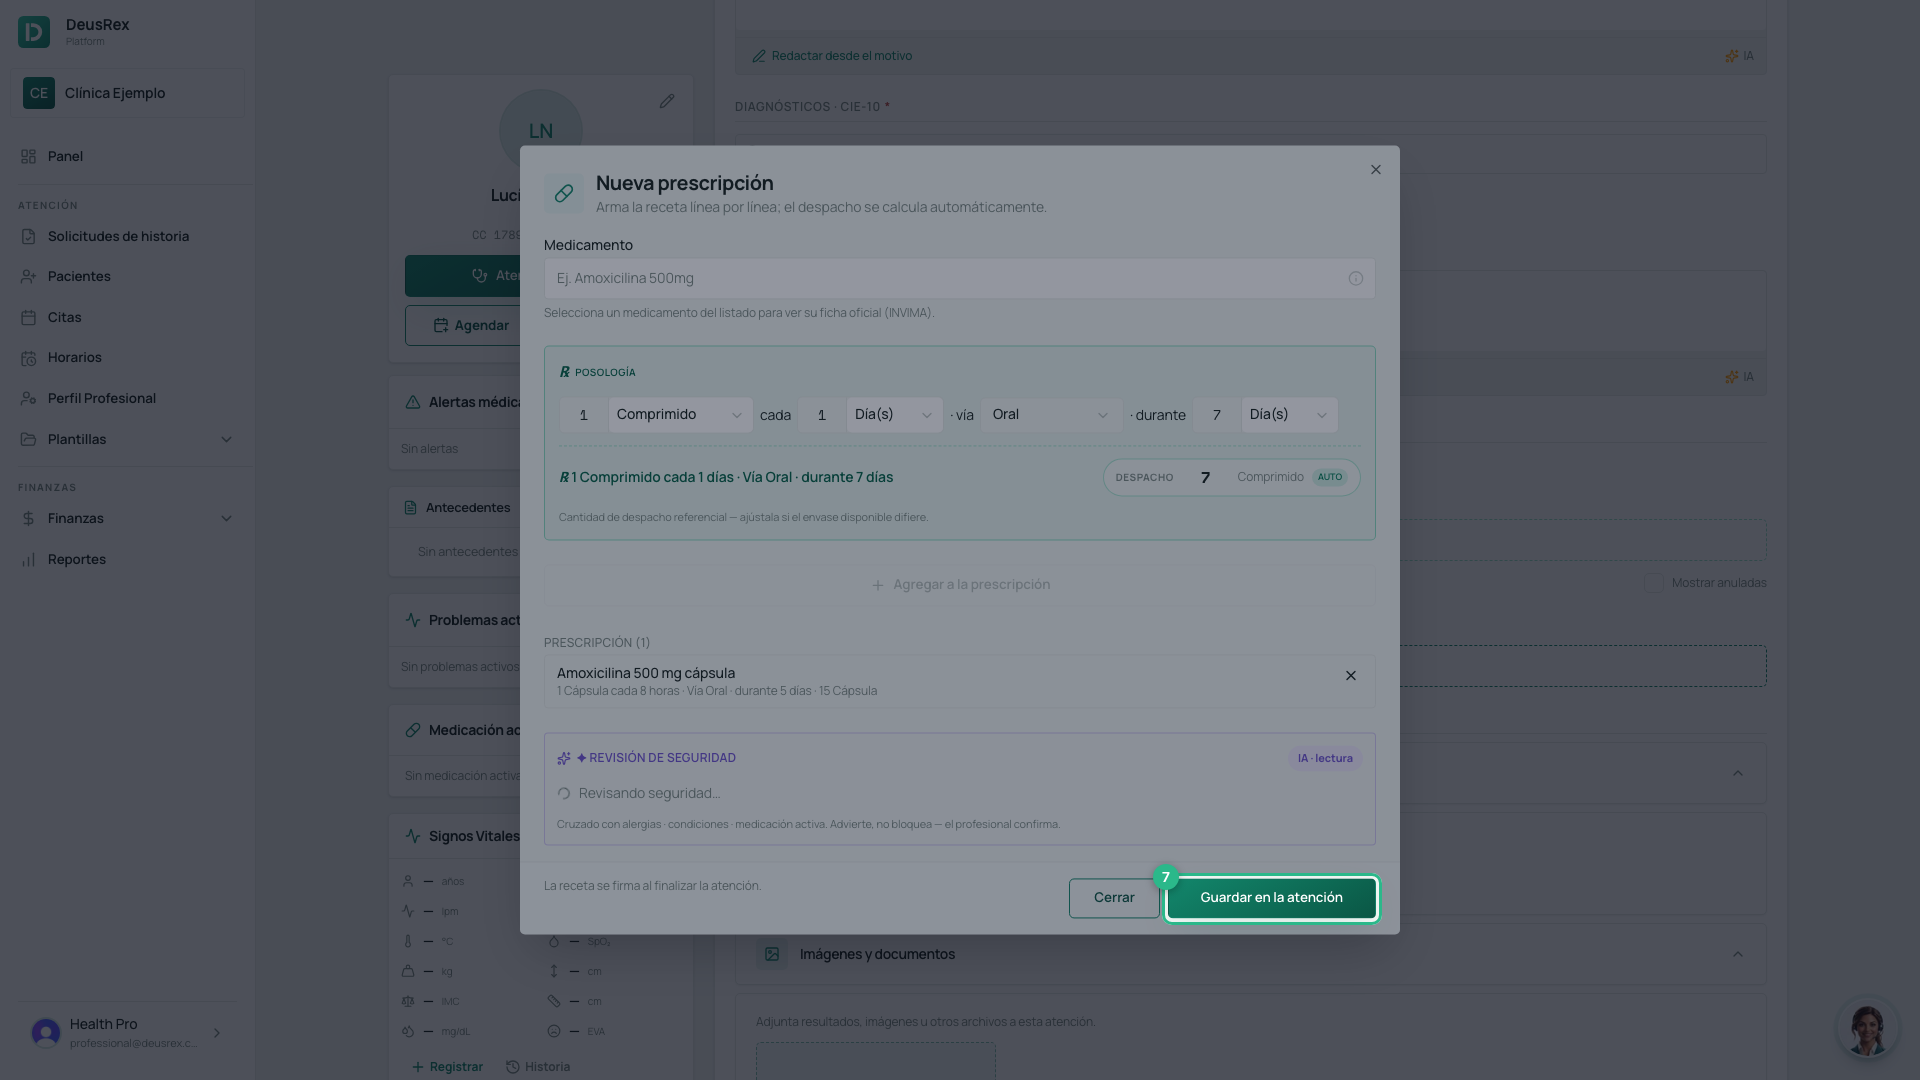Click Redactar desde el motivo link

pos(832,56)
